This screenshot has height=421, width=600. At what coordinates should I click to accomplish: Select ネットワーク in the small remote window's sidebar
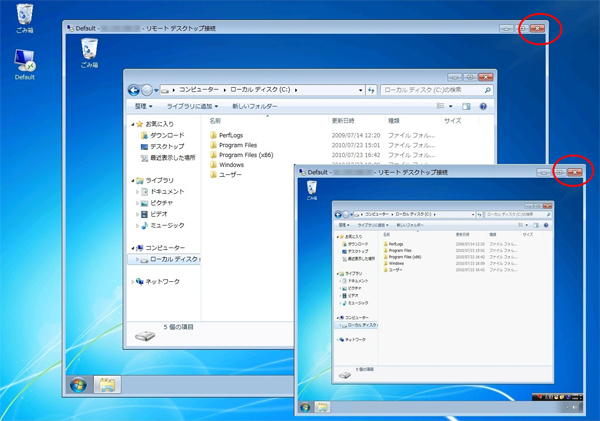point(352,340)
